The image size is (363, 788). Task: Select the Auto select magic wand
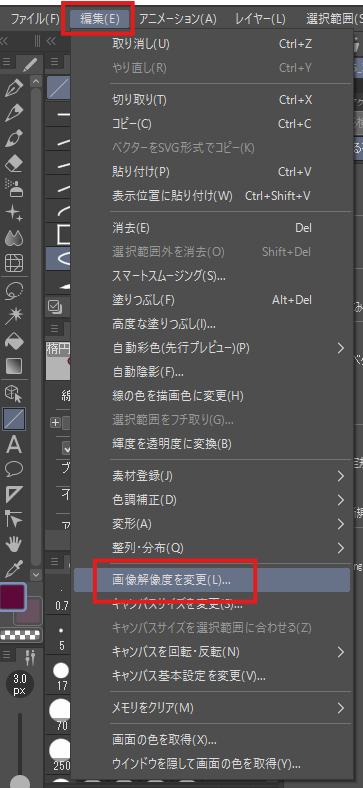point(14,317)
